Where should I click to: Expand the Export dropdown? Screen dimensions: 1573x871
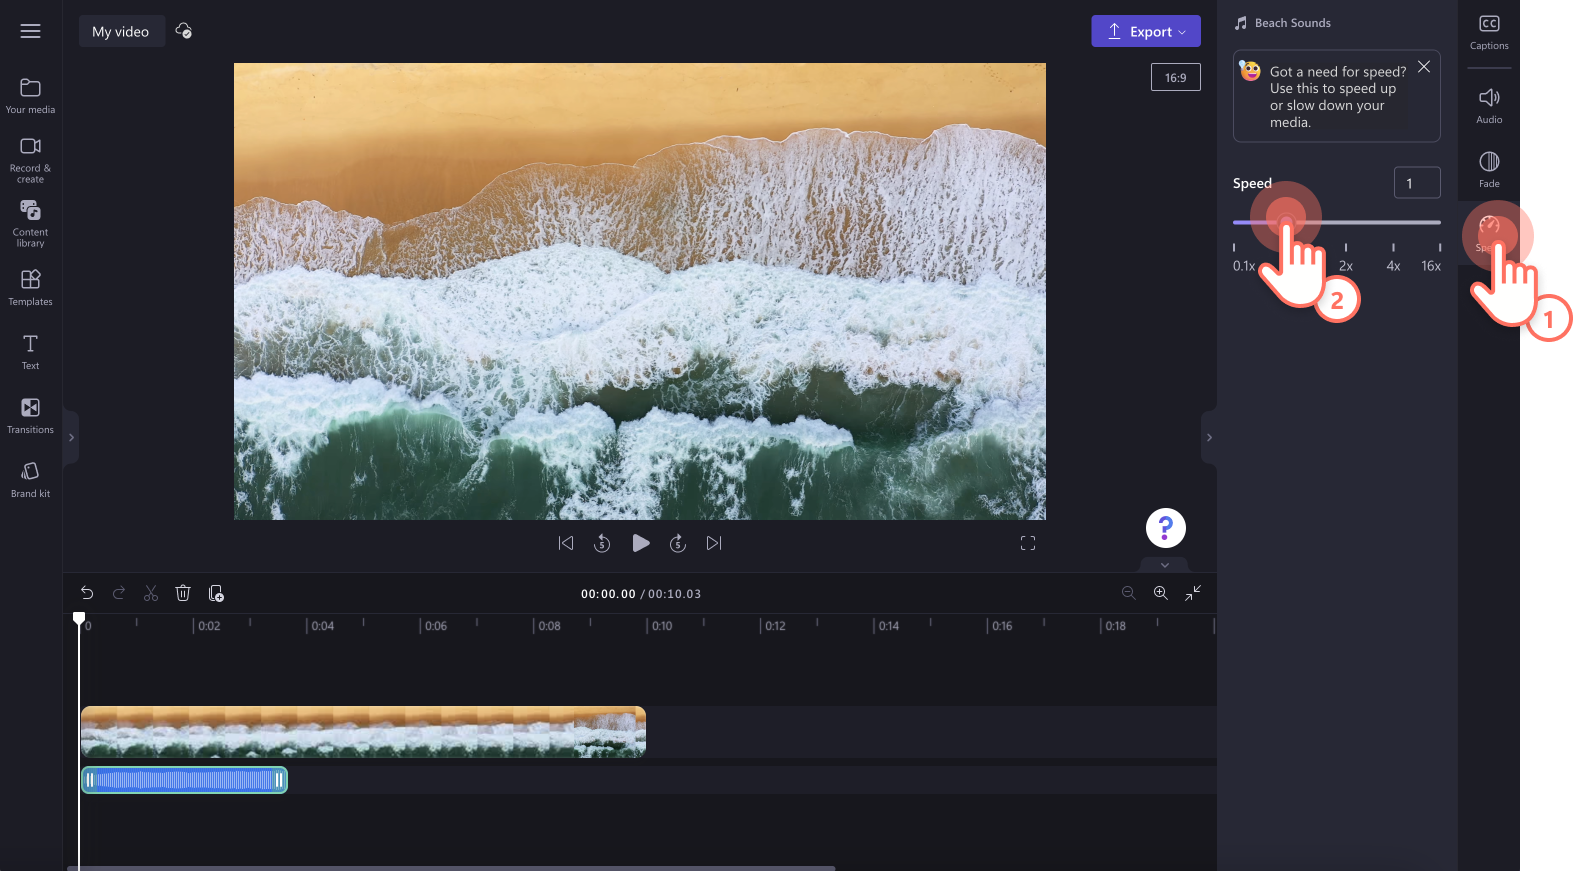(1146, 31)
